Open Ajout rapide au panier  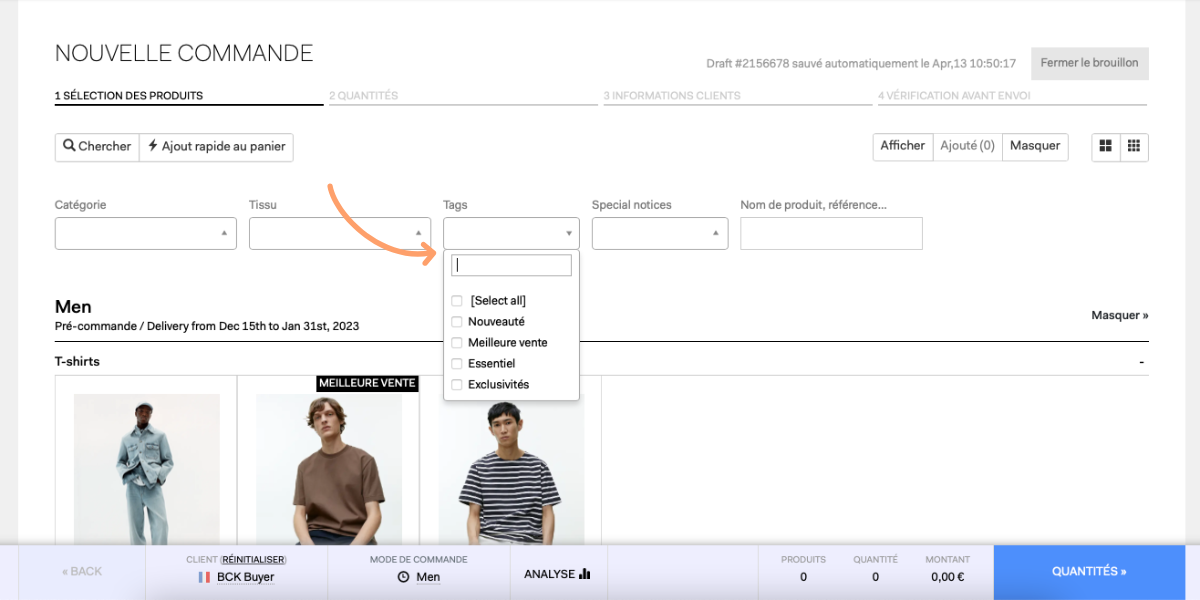tap(216, 146)
